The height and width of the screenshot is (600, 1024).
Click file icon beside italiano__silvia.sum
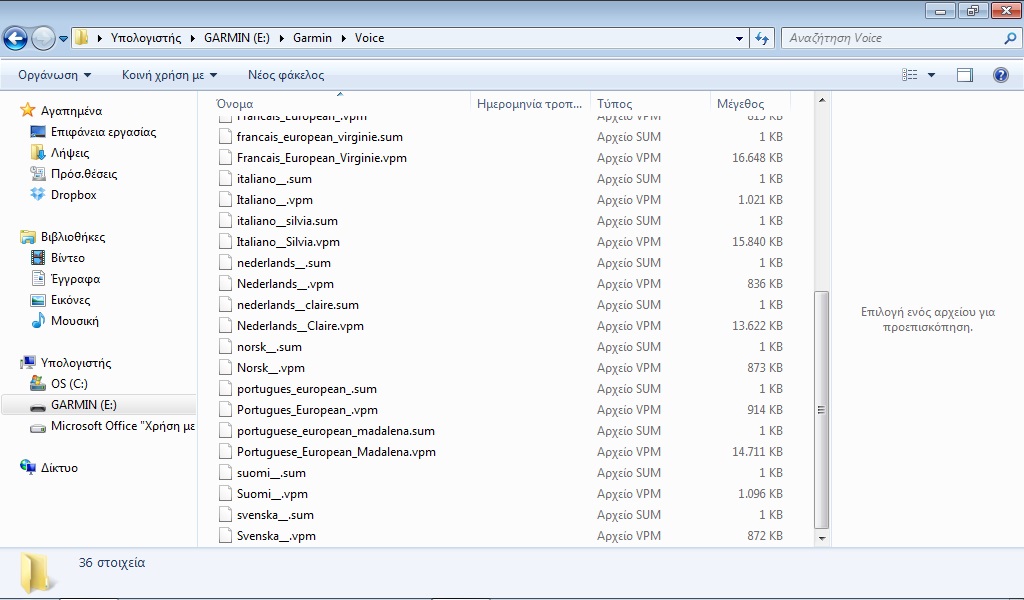(225, 221)
